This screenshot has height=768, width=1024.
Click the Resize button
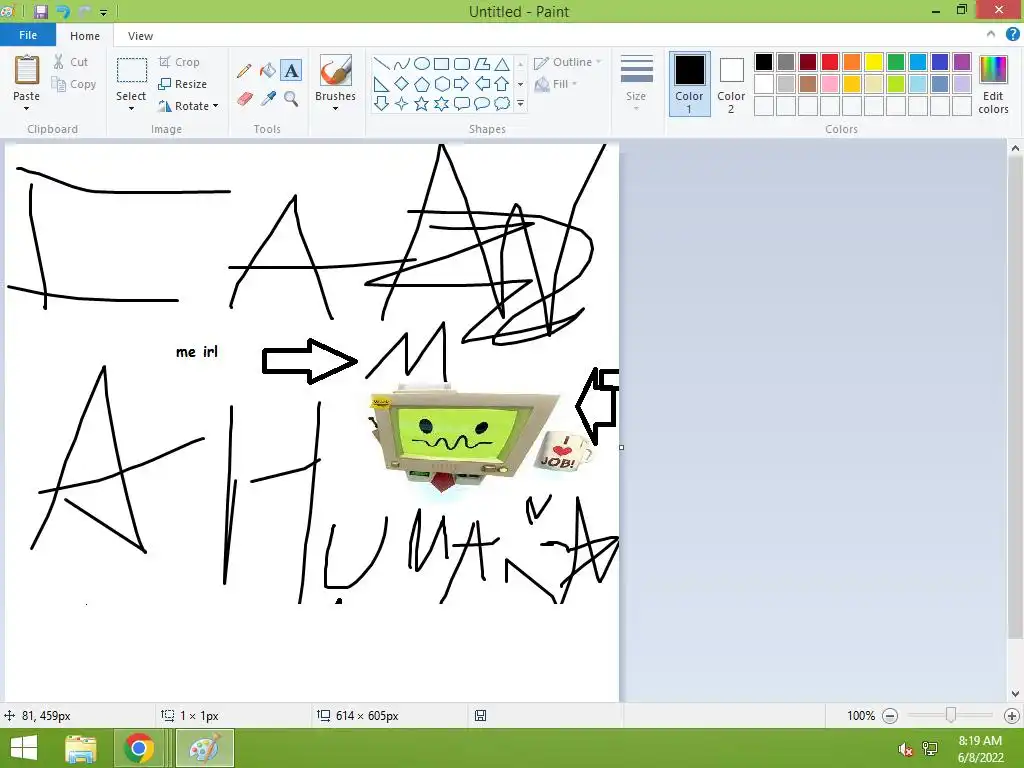pos(183,84)
